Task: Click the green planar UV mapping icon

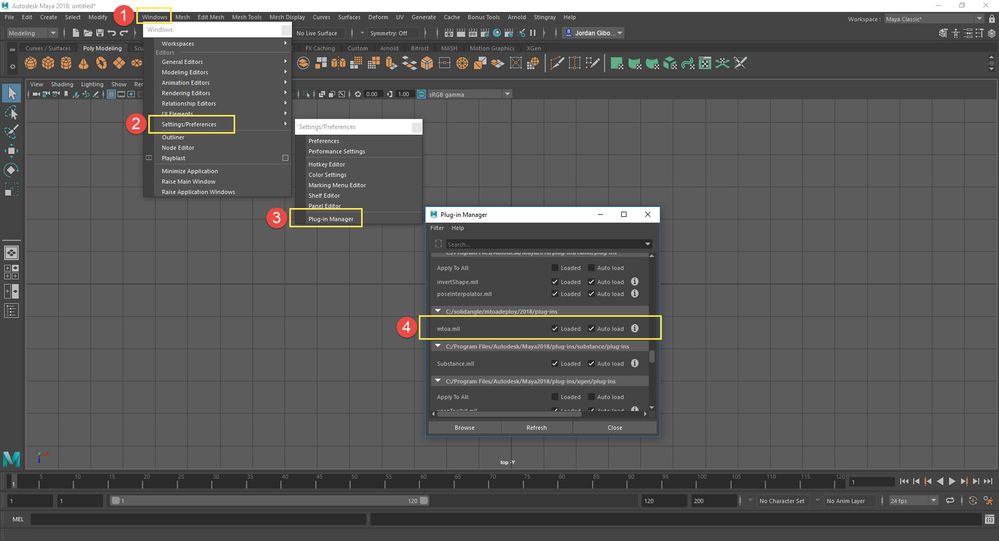Action: [617, 63]
